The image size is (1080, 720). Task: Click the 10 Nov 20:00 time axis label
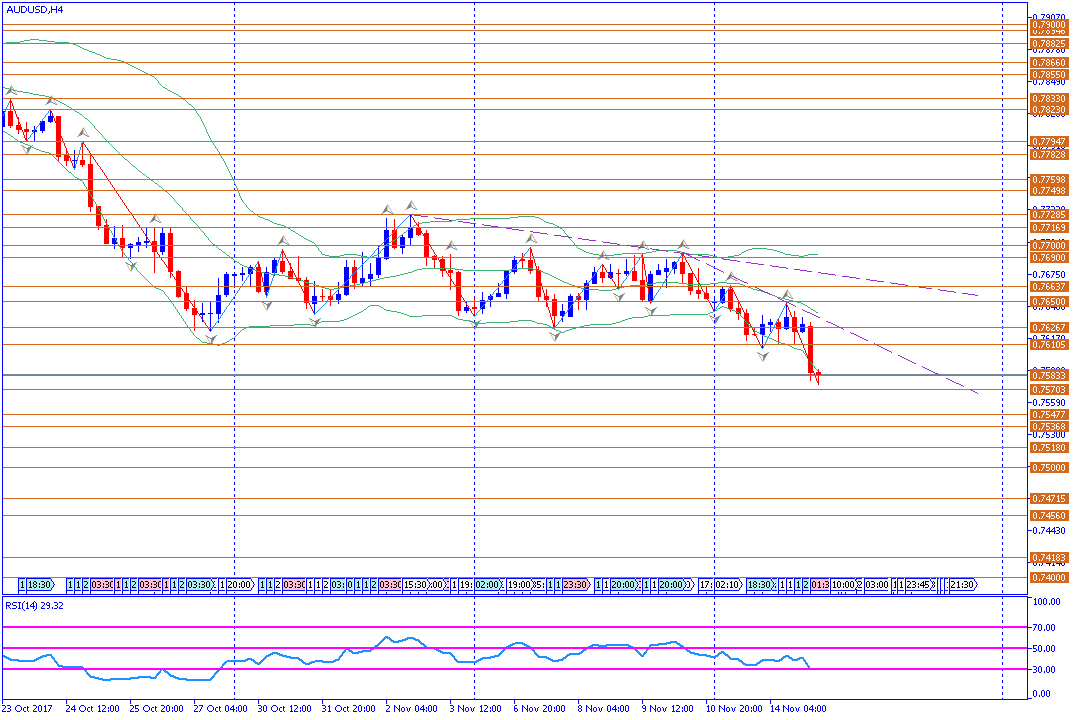click(x=734, y=708)
